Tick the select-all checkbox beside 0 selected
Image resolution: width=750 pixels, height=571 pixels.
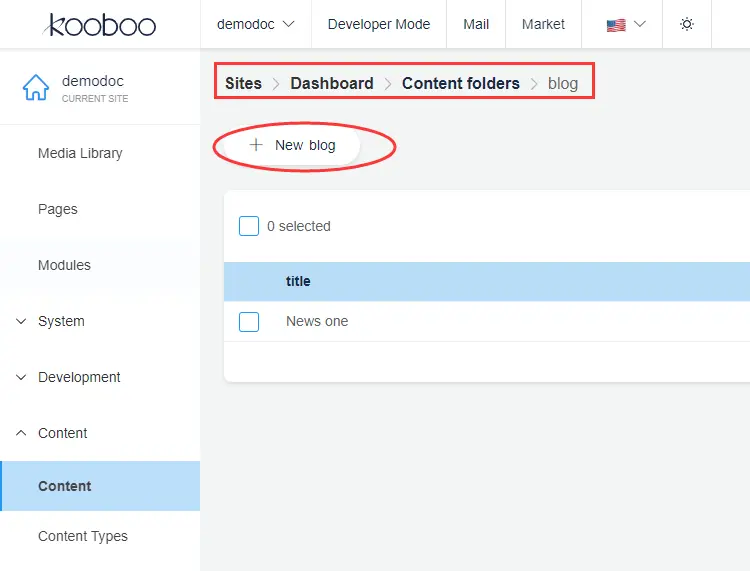[x=249, y=226]
